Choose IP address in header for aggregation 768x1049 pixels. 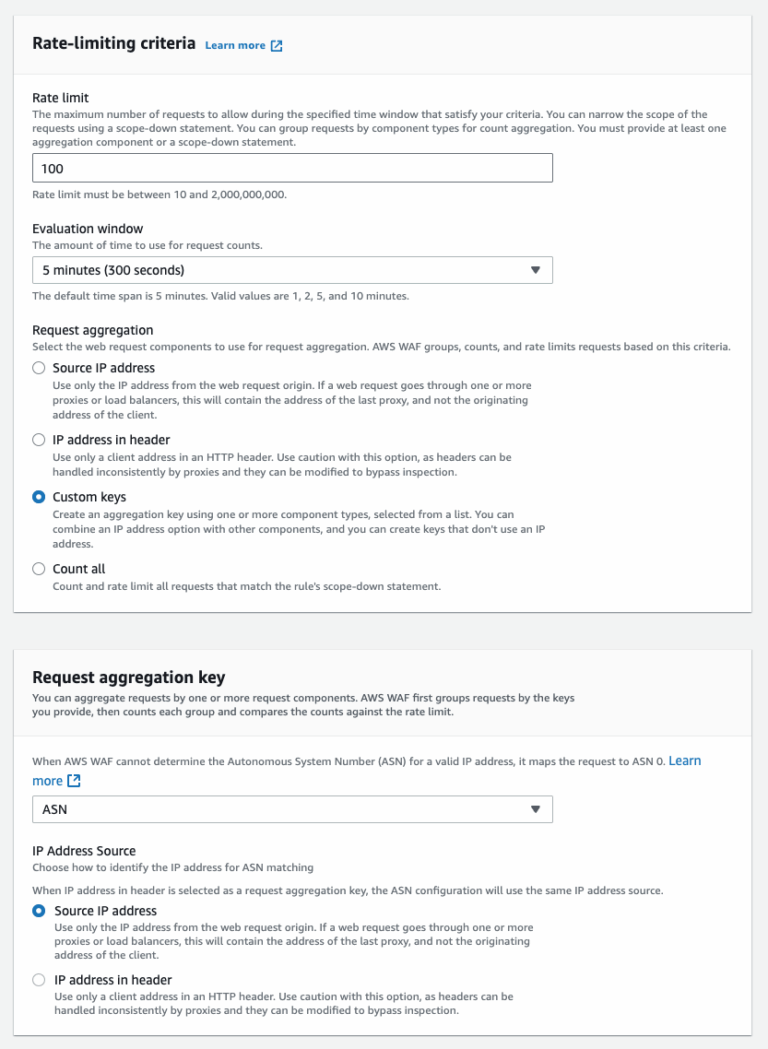[x=38, y=439]
